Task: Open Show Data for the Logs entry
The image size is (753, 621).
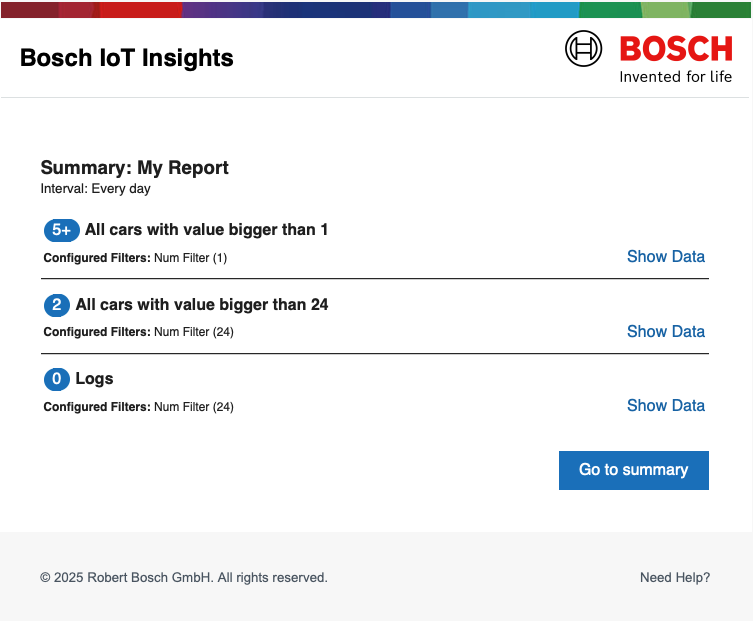Action: (x=665, y=406)
